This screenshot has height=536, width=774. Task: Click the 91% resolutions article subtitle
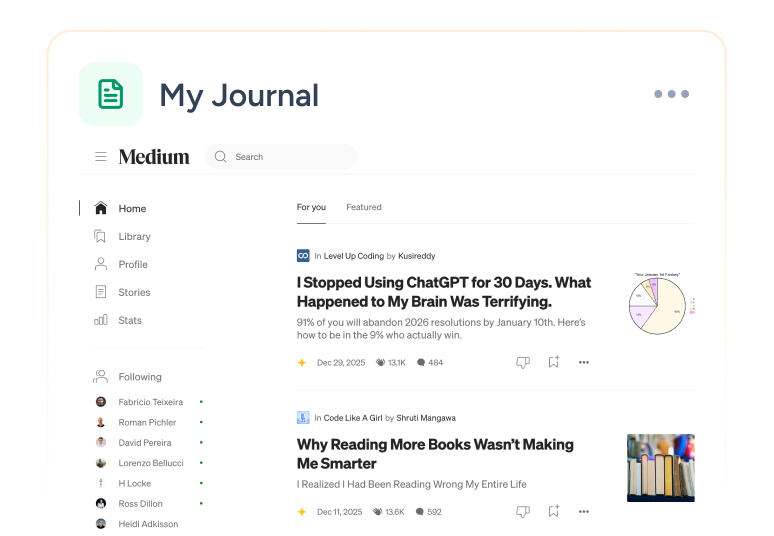(441, 329)
